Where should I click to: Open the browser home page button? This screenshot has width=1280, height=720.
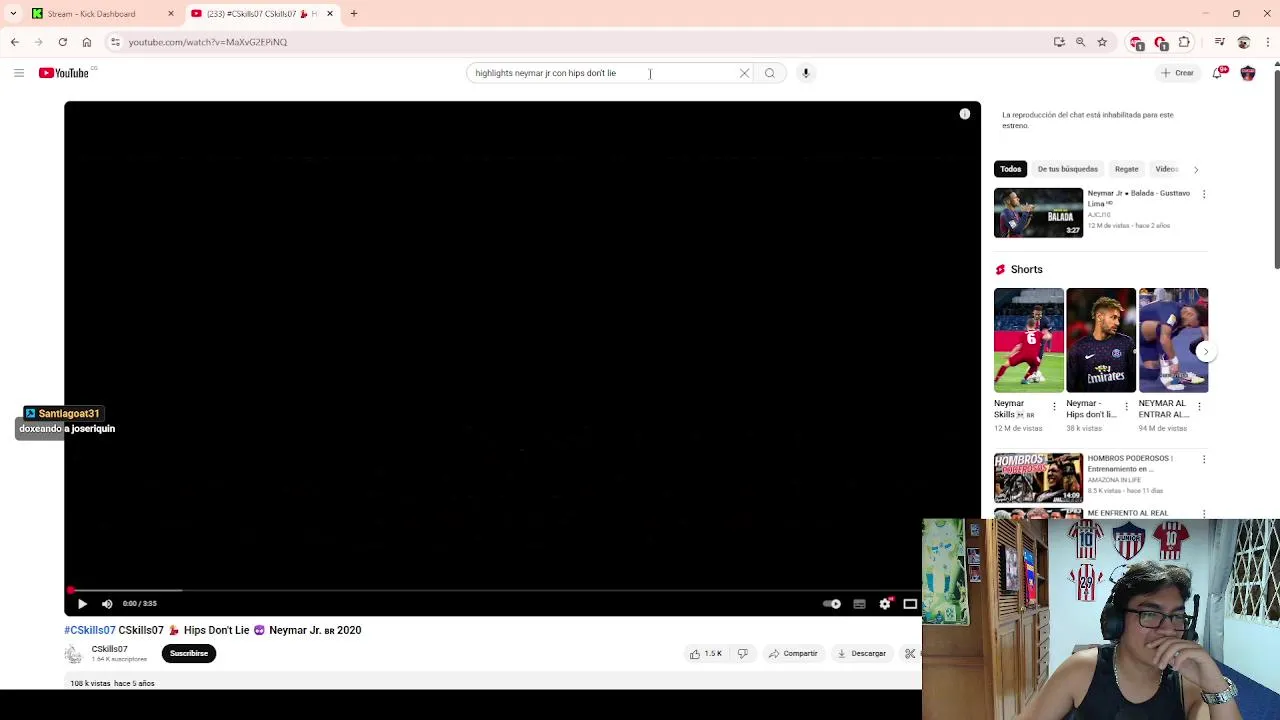[87, 42]
